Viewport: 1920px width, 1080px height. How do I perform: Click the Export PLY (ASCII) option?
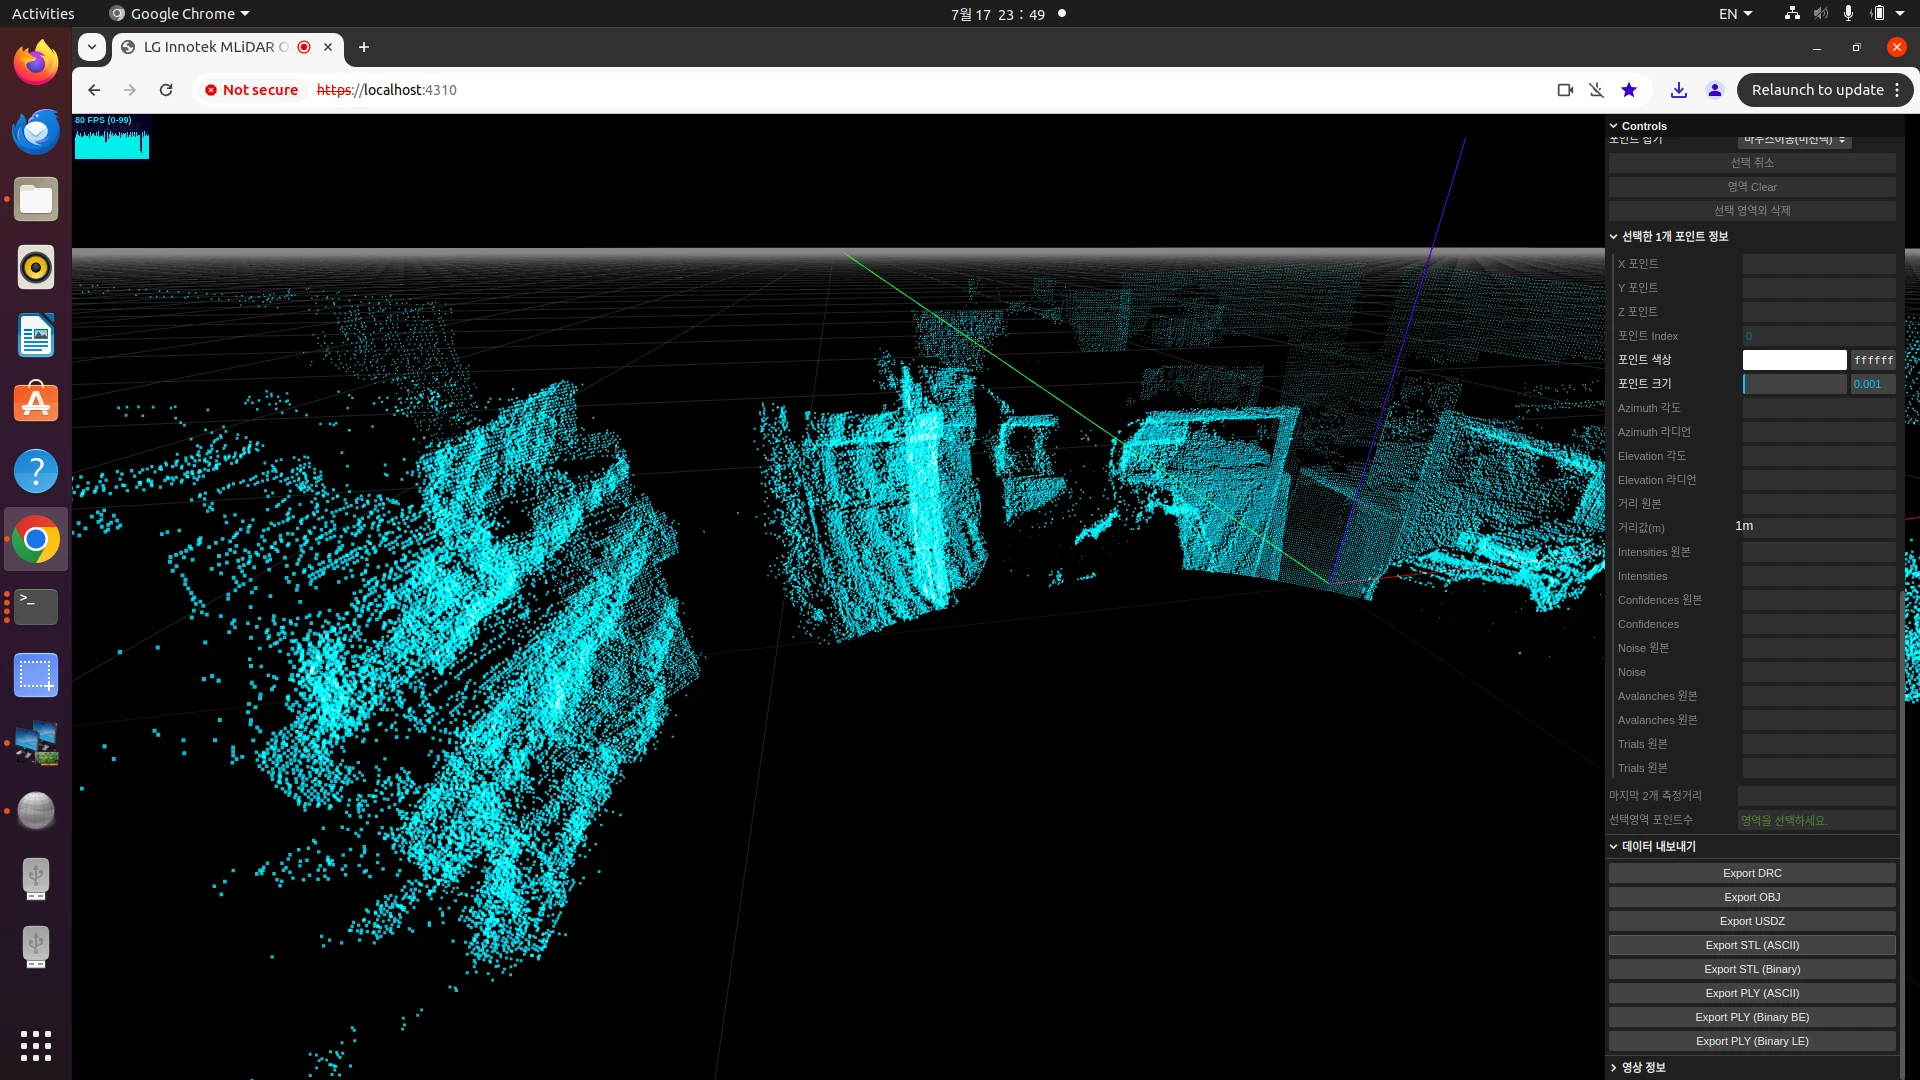click(x=1751, y=992)
